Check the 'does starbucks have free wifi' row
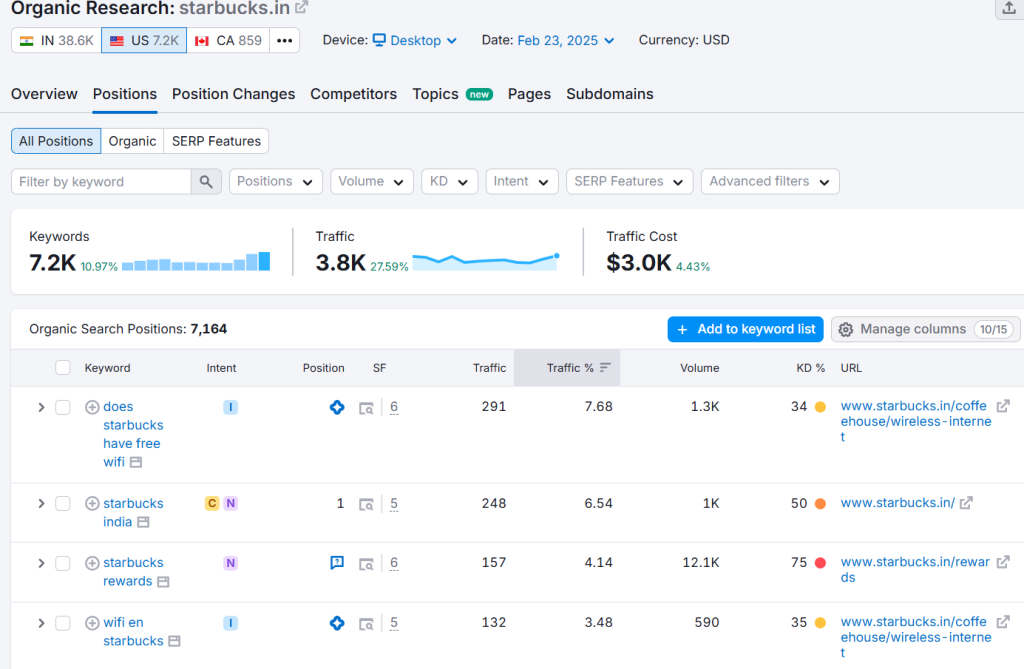The height and width of the screenshot is (669, 1024). pos(63,407)
